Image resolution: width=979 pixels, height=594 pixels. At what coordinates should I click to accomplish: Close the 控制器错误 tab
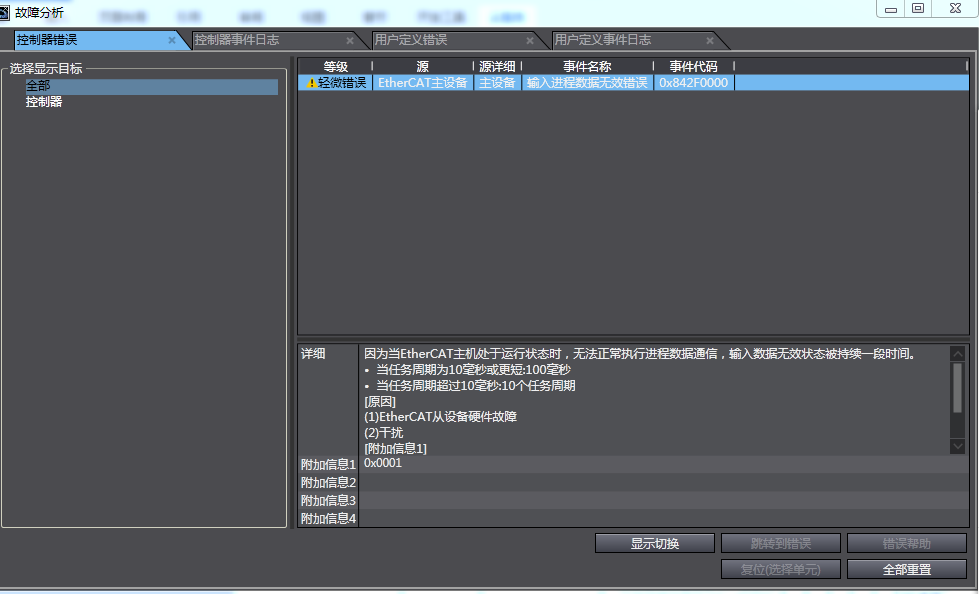(172, 41)
